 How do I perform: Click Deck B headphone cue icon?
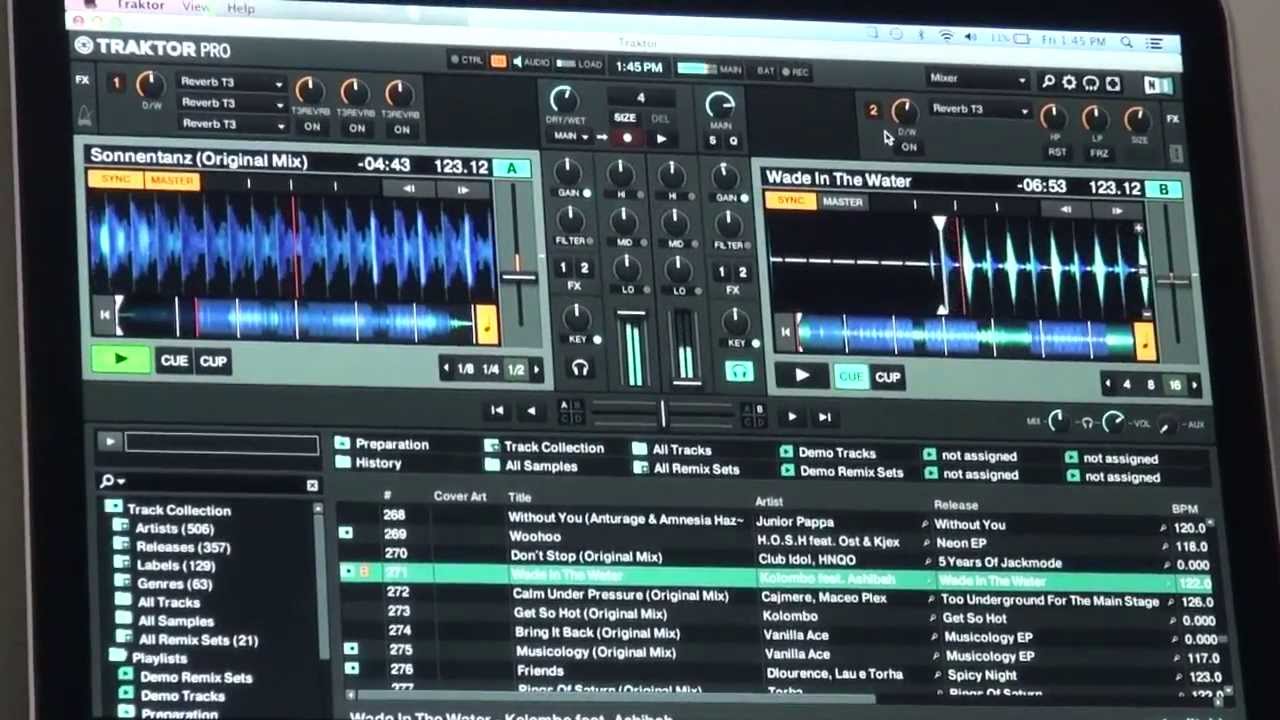pyautogui.click(x=739, y=372)
